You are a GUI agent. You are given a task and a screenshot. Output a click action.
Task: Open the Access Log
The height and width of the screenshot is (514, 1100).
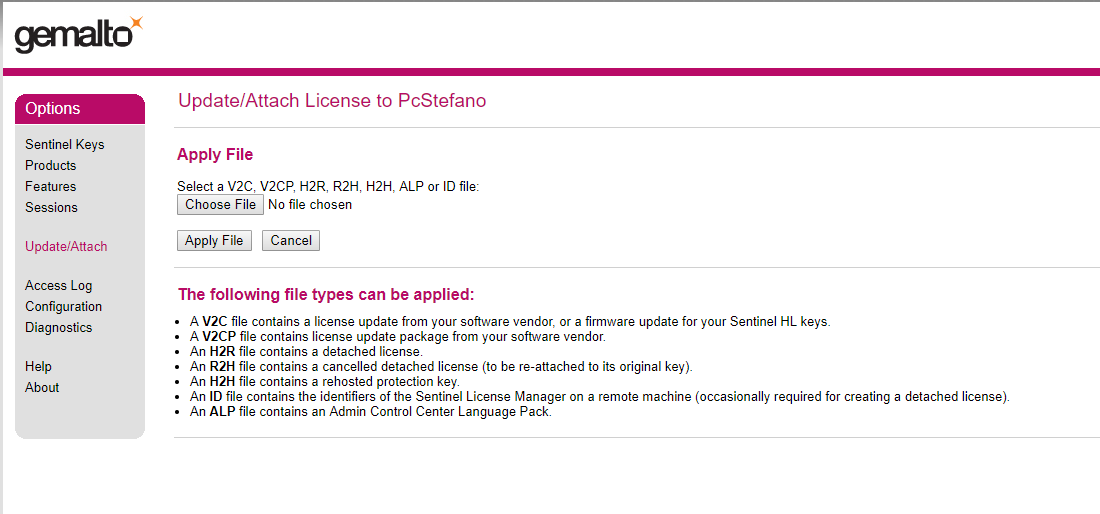click(x=58, y=285)
